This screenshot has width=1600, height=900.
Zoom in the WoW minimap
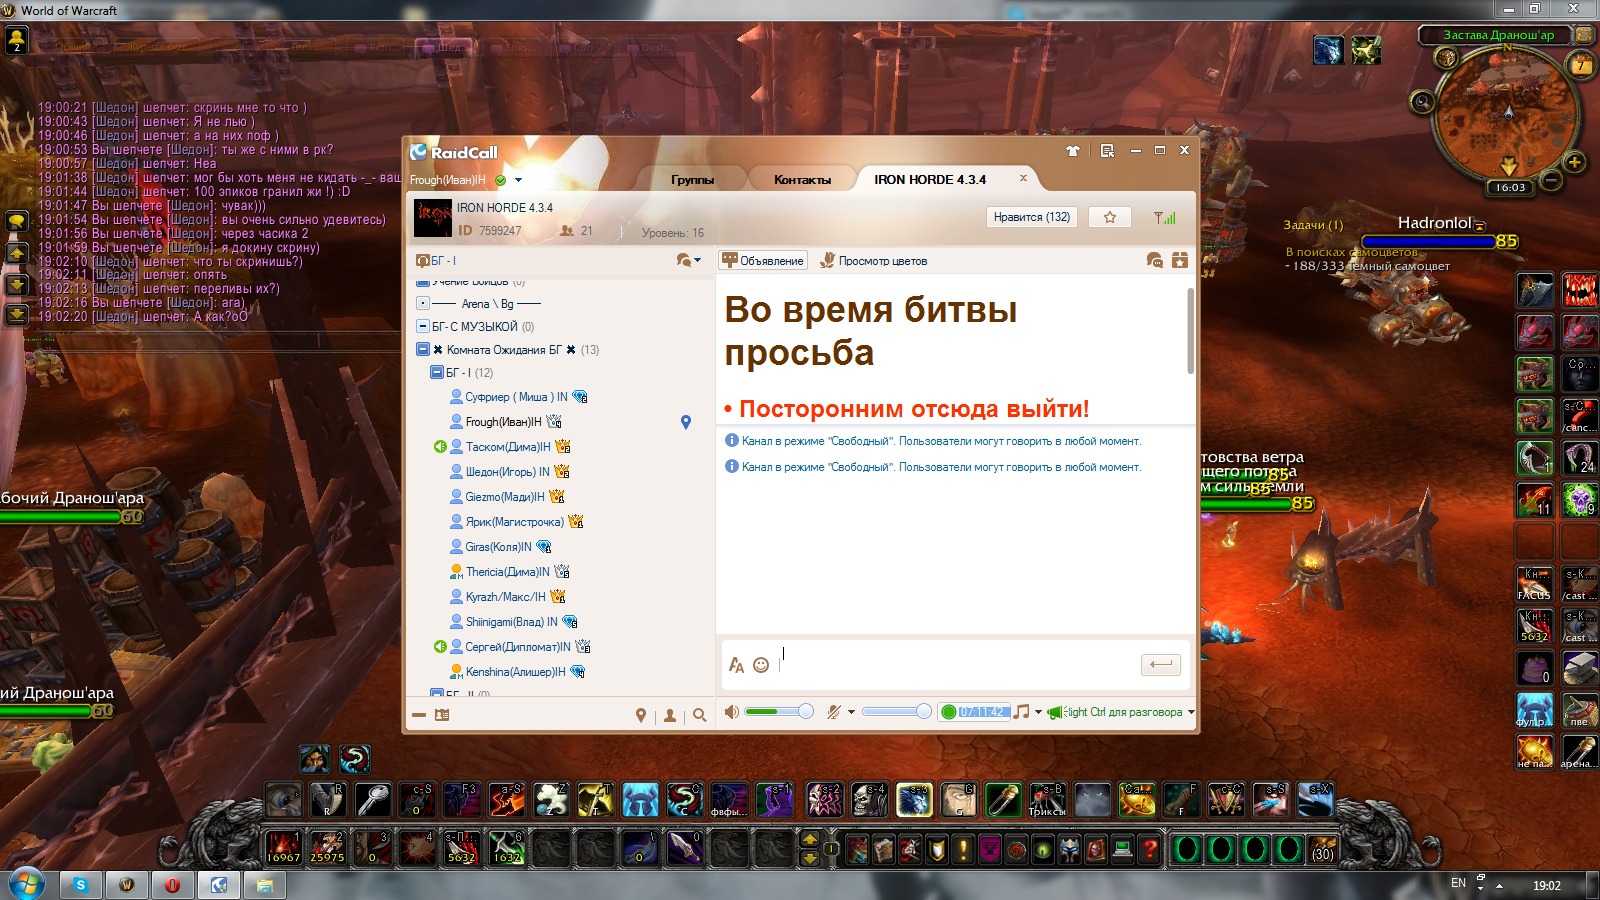(1574, 162)
